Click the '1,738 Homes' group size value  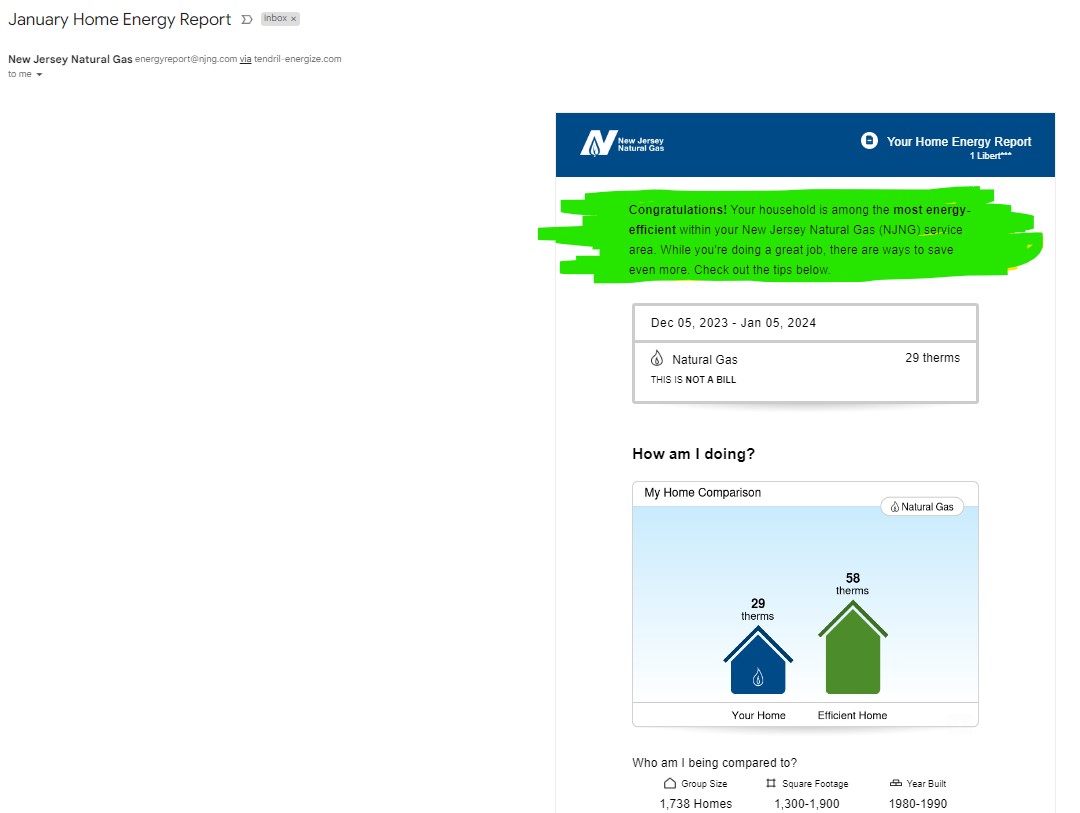(x=696, y=804)
